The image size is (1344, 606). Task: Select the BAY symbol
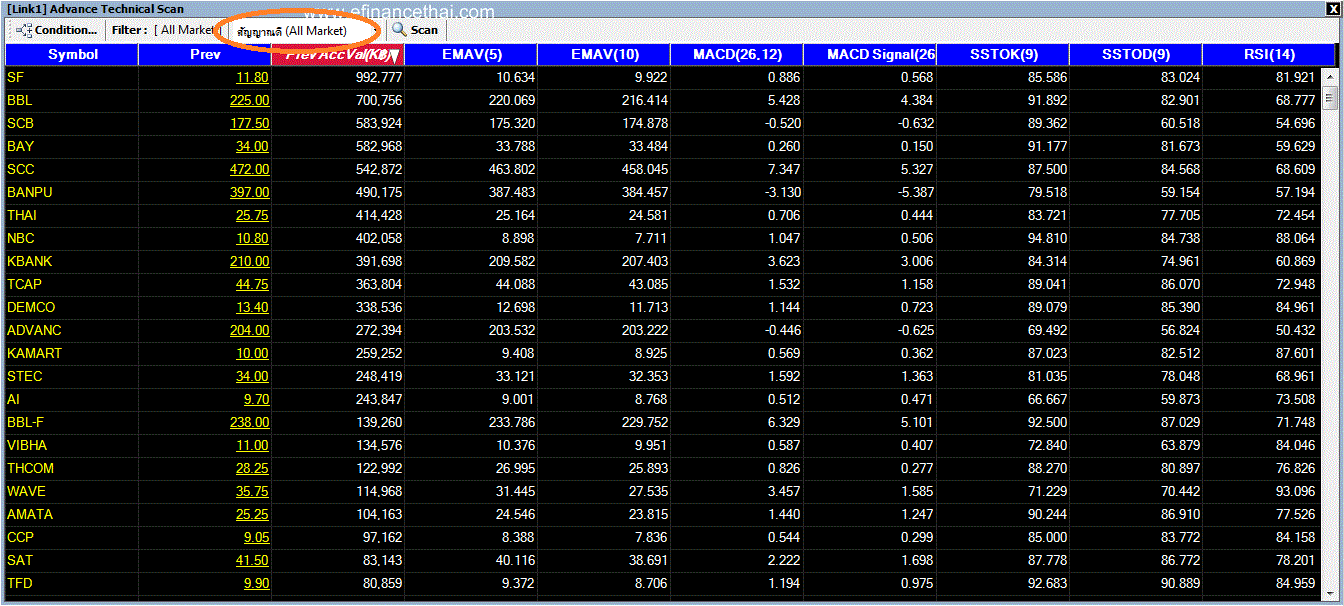[x=20, y=146]
